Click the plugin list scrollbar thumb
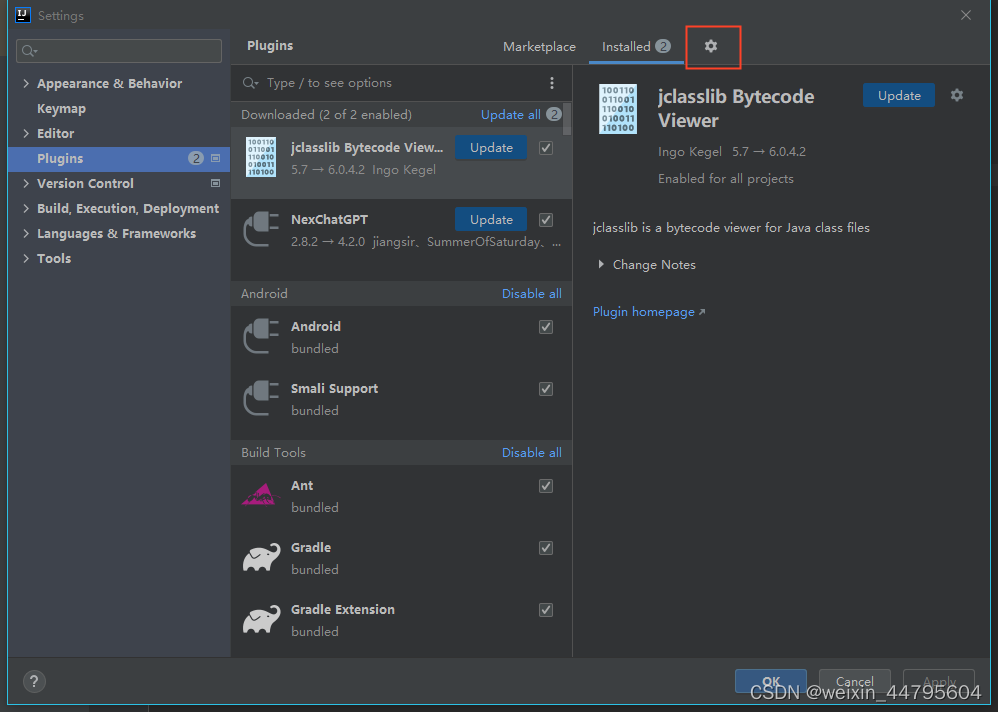This screenshot has height=712, width=998. (566, 118)
